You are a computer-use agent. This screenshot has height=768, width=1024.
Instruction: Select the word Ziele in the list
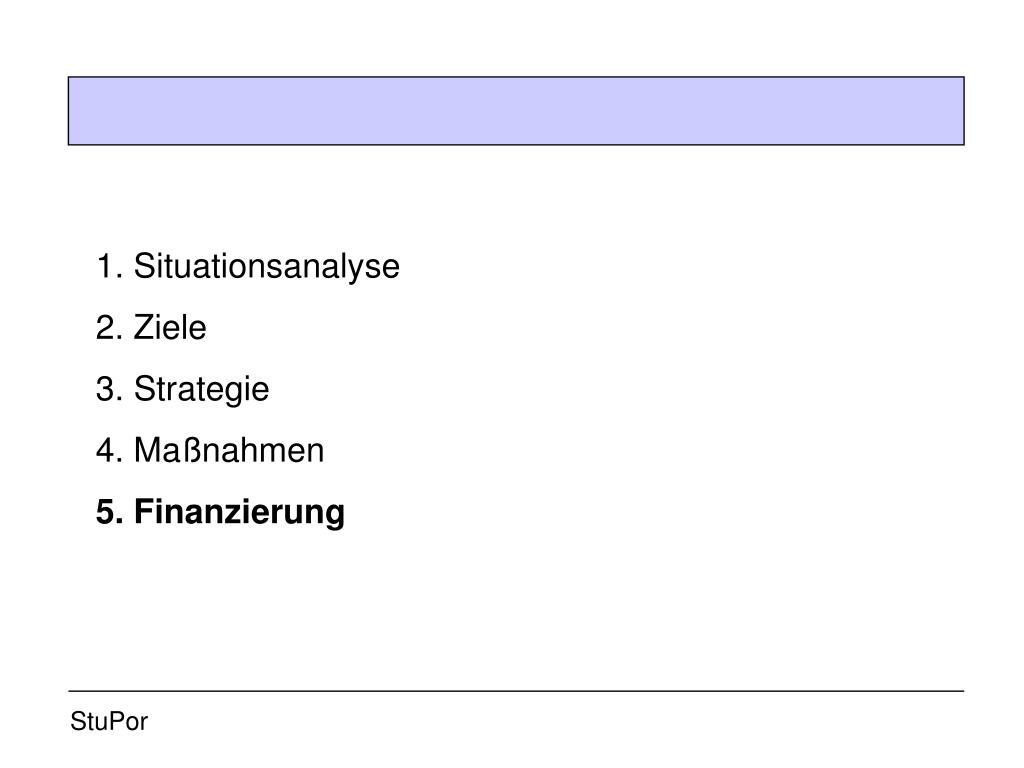[169, 328]
